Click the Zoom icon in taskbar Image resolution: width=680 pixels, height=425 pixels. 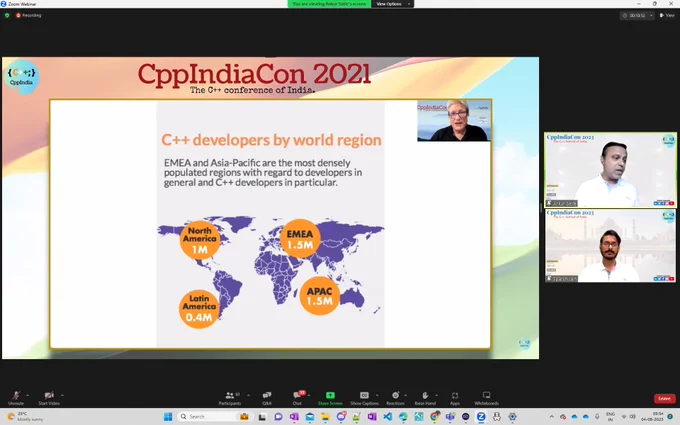point(481,417)
